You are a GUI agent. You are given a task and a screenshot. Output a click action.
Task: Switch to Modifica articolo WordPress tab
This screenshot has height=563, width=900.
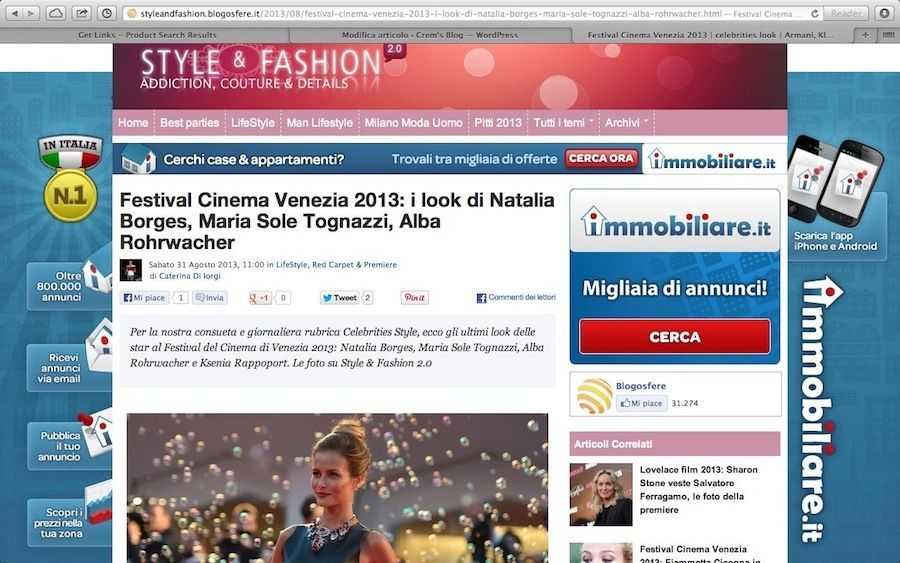click(x=430, y=35)
